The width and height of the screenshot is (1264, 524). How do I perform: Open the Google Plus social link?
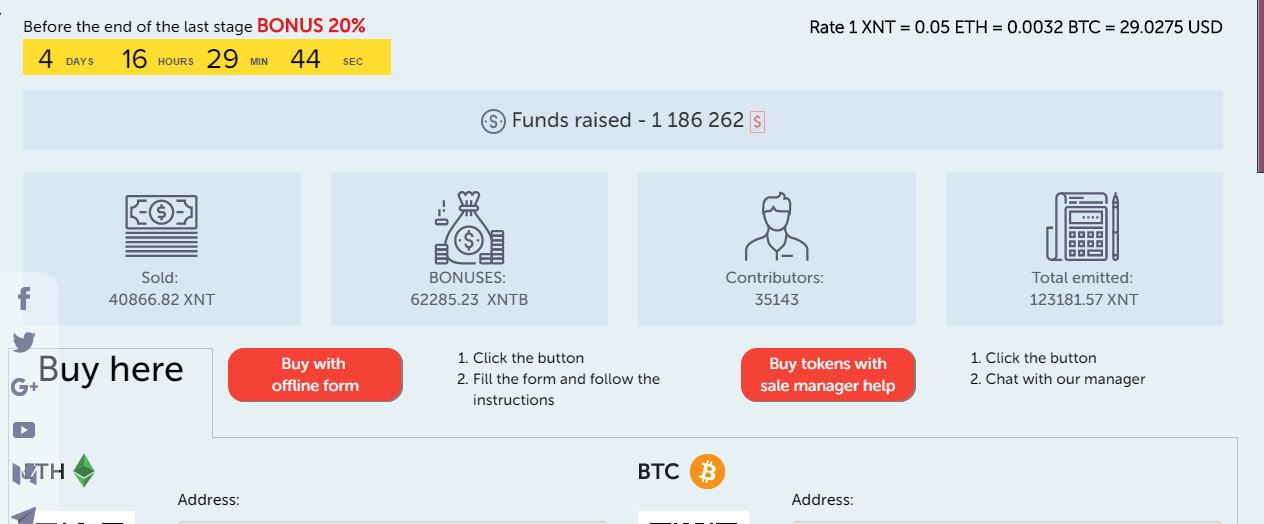pyautogui.click(x=24, y=387)
